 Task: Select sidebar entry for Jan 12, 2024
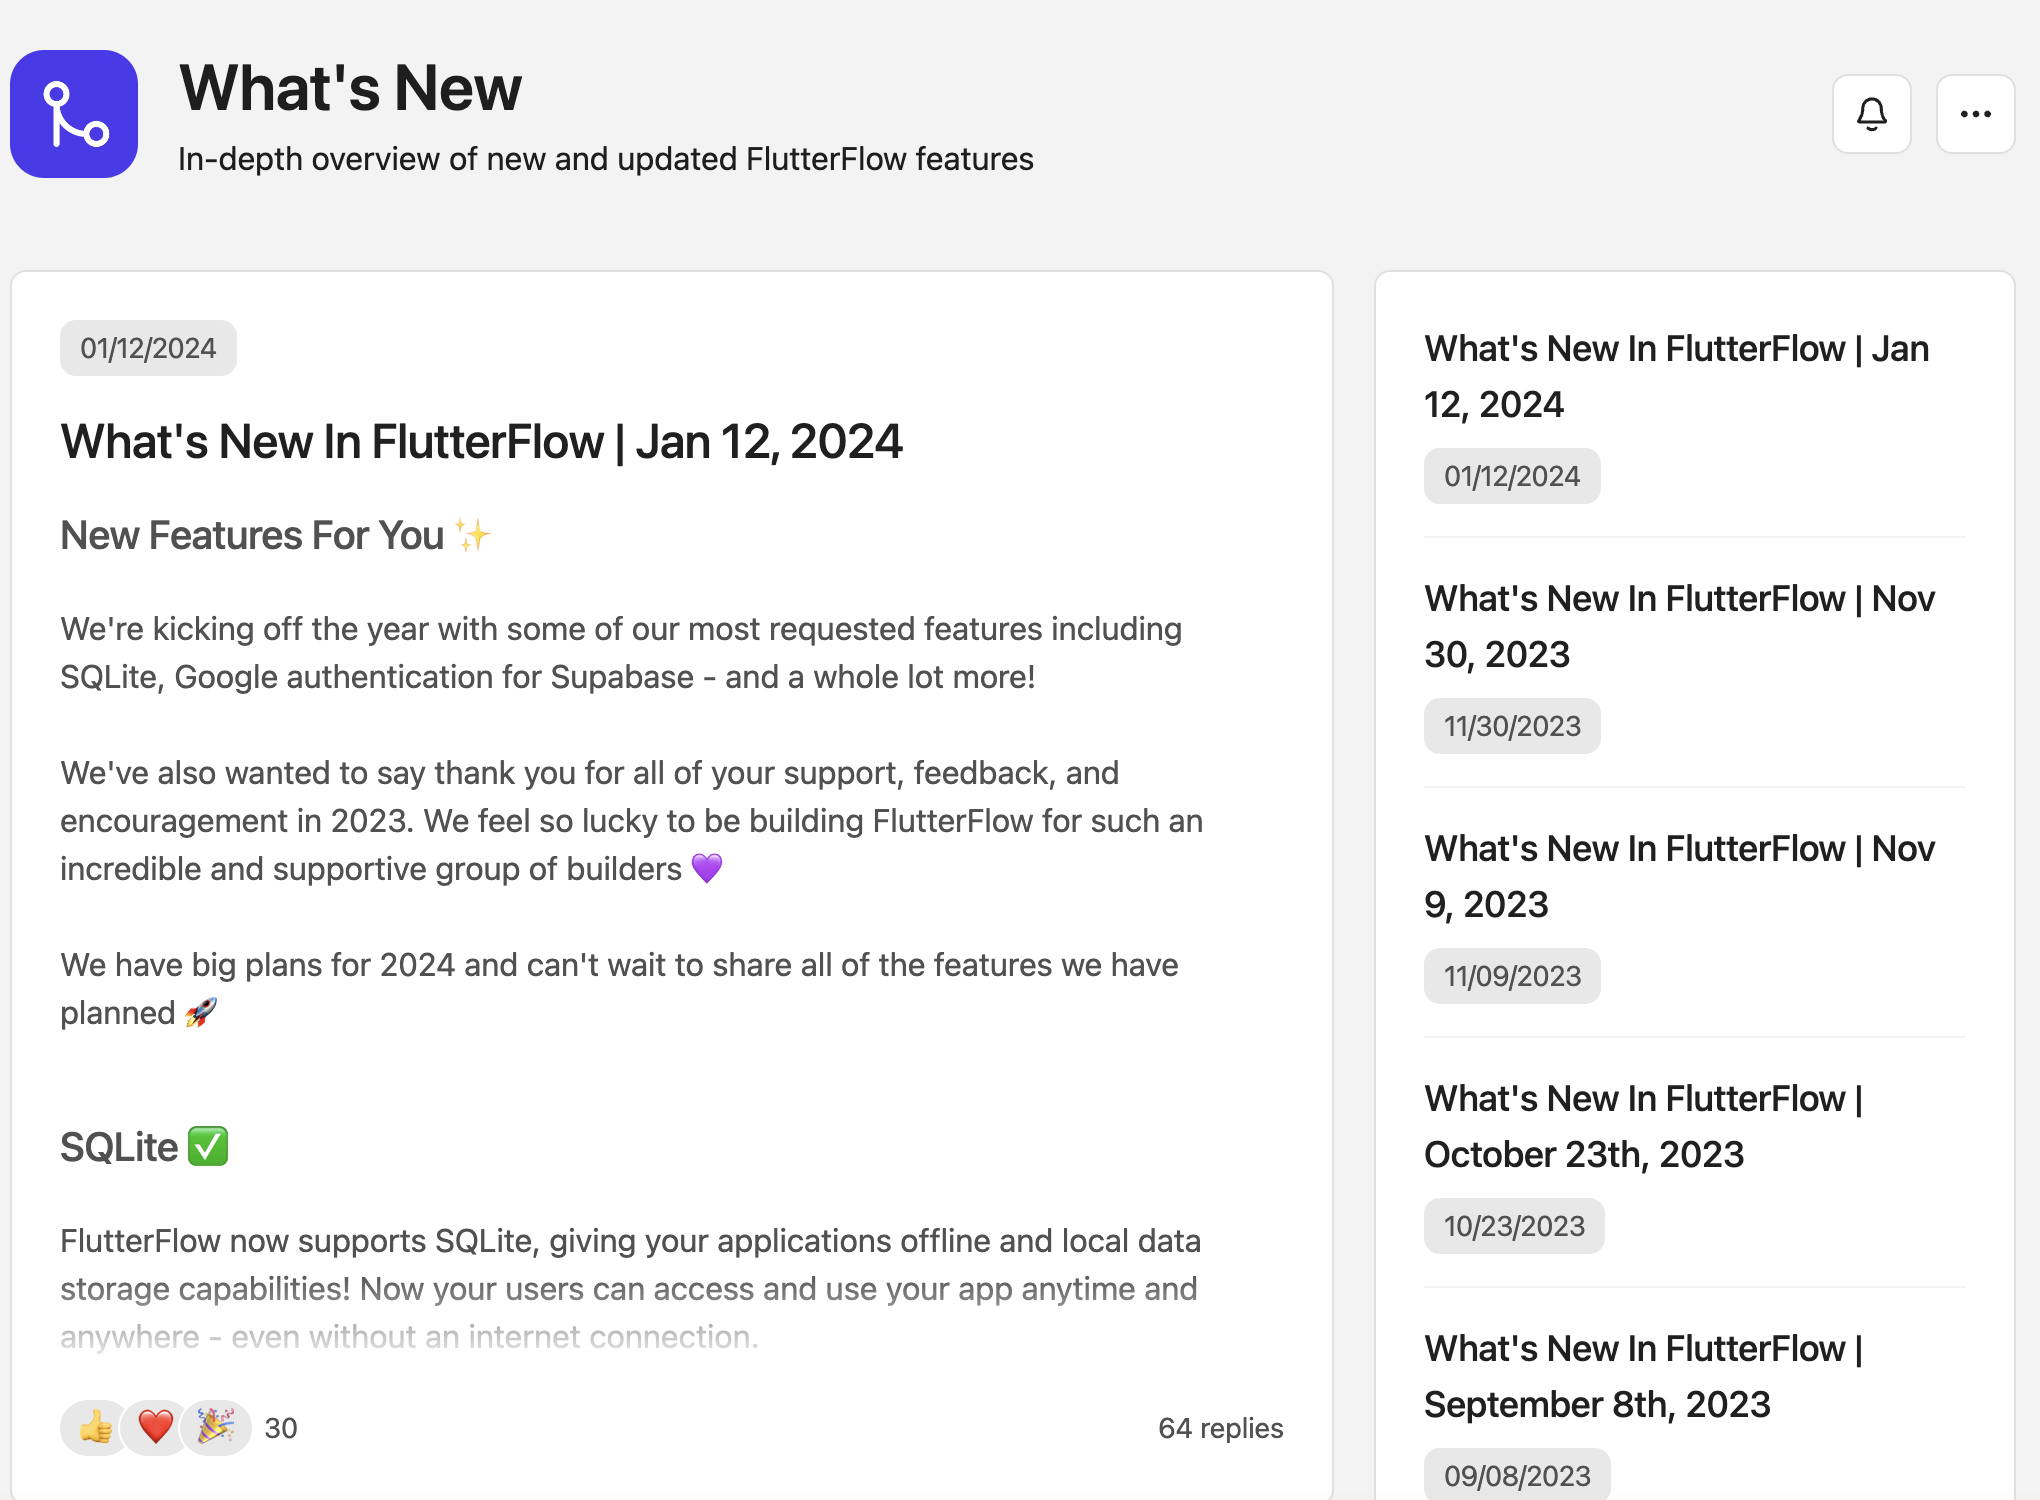[1676, 376]
